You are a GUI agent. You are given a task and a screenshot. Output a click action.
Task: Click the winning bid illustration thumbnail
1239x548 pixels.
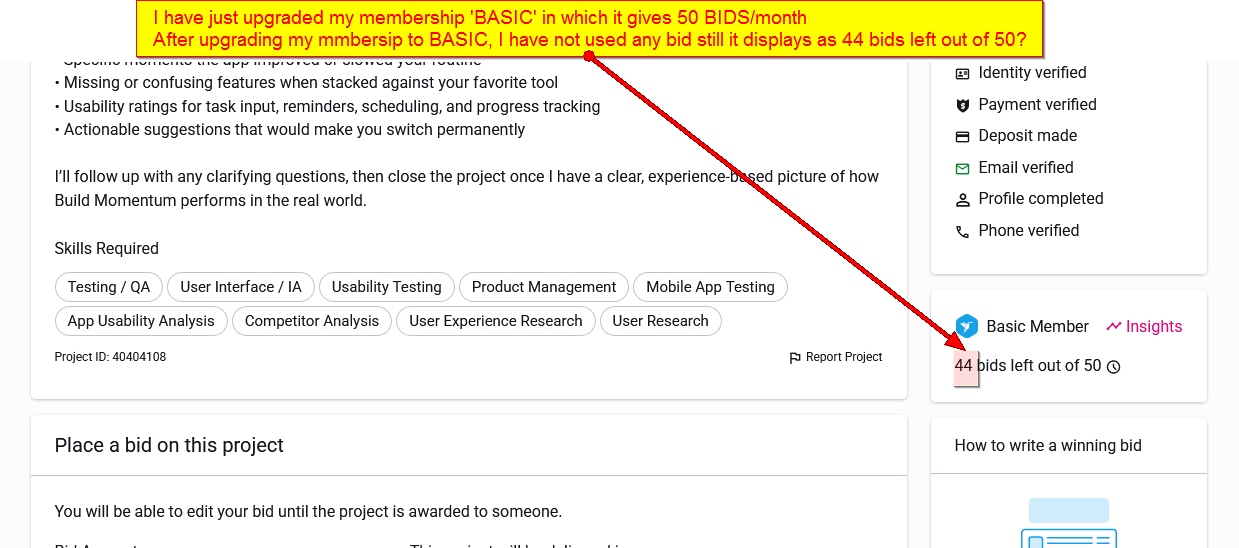pos(1068,524)
